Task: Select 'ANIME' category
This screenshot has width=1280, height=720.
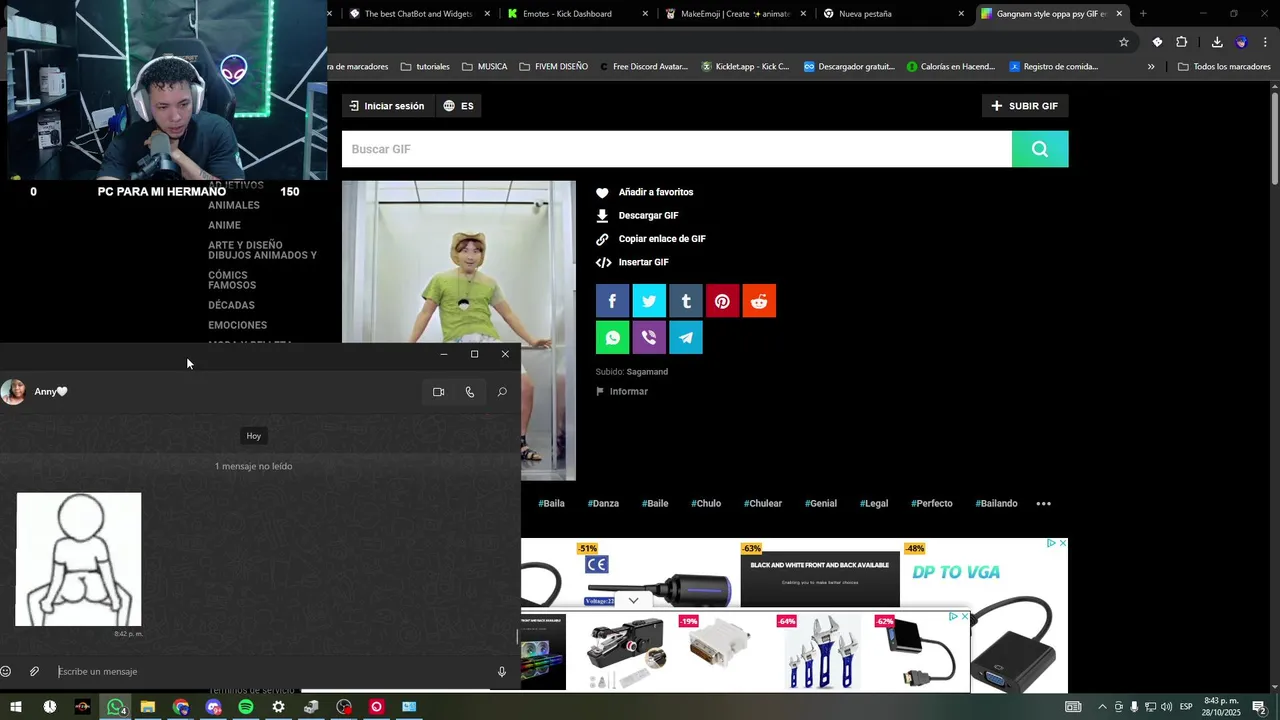Action: click(224, 225)
